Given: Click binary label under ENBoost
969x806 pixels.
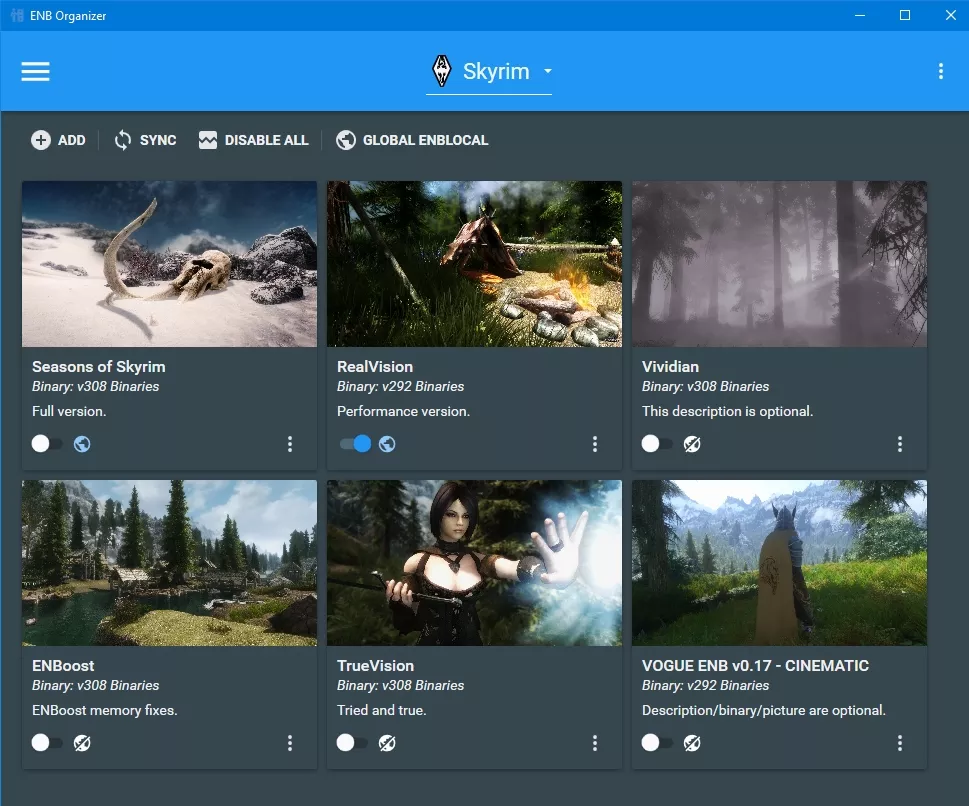Looking at the screenshot, I should 96,686.
